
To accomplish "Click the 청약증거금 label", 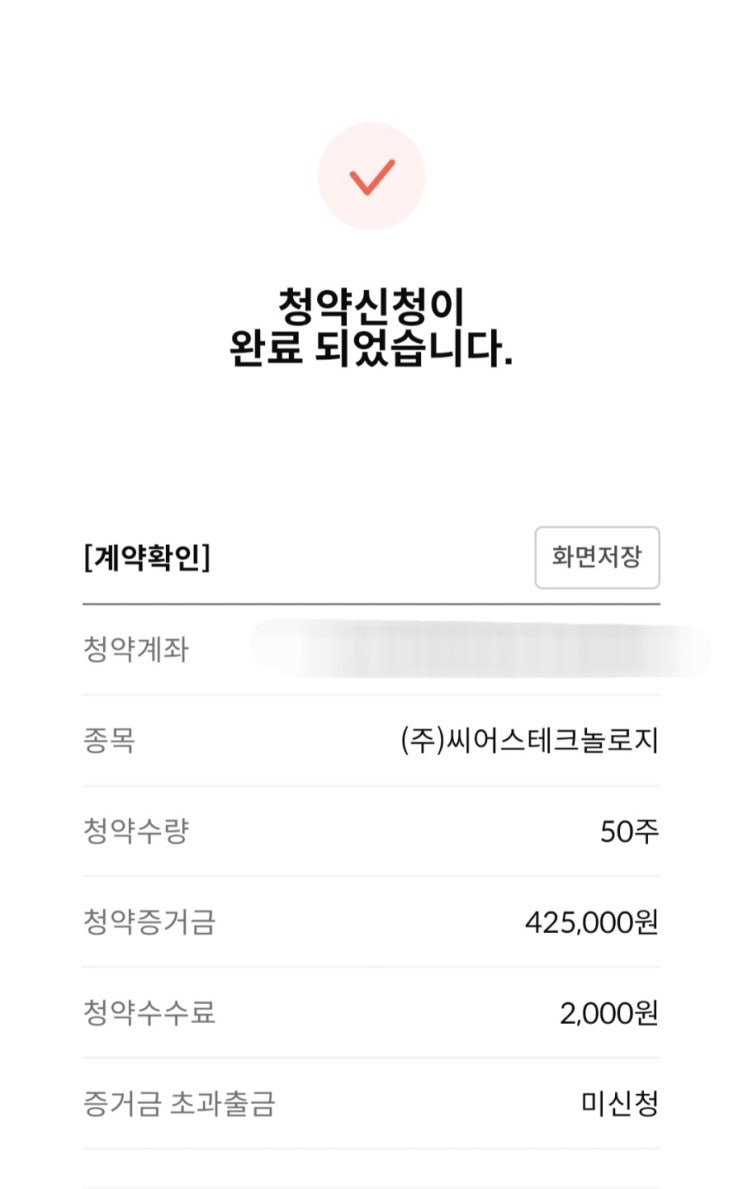I will (148, 922).
